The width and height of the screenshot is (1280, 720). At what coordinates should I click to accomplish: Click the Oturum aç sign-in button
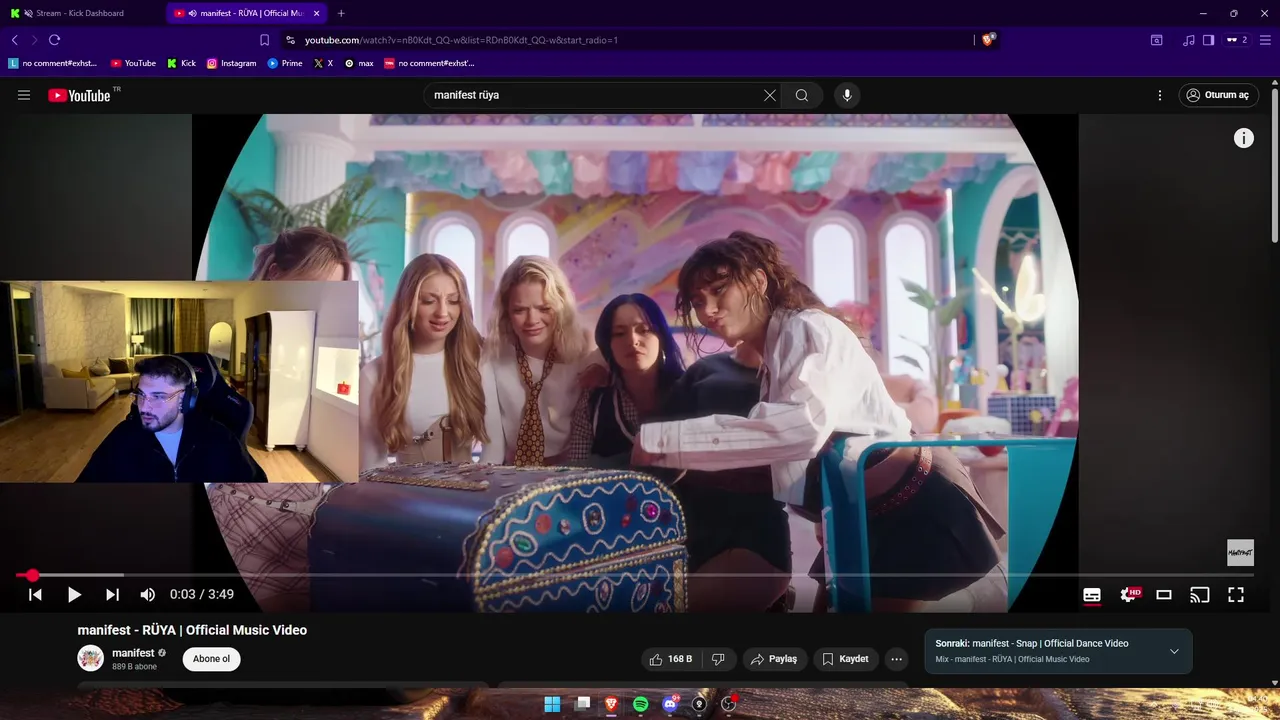[x=1217, y=95]
